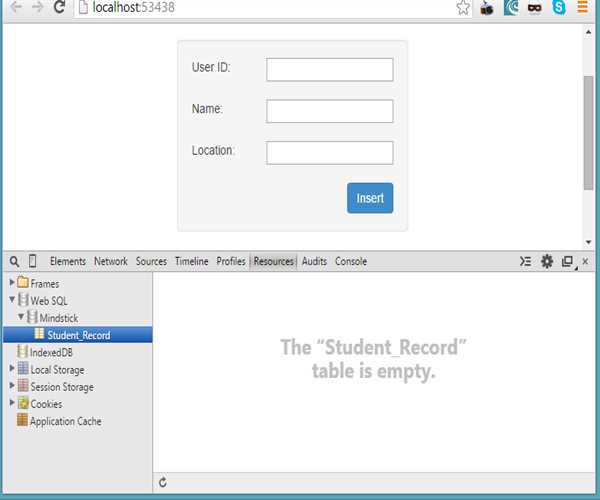Refresh the Student_Record table view
The image size is (600, 500).
coord(164,484)
